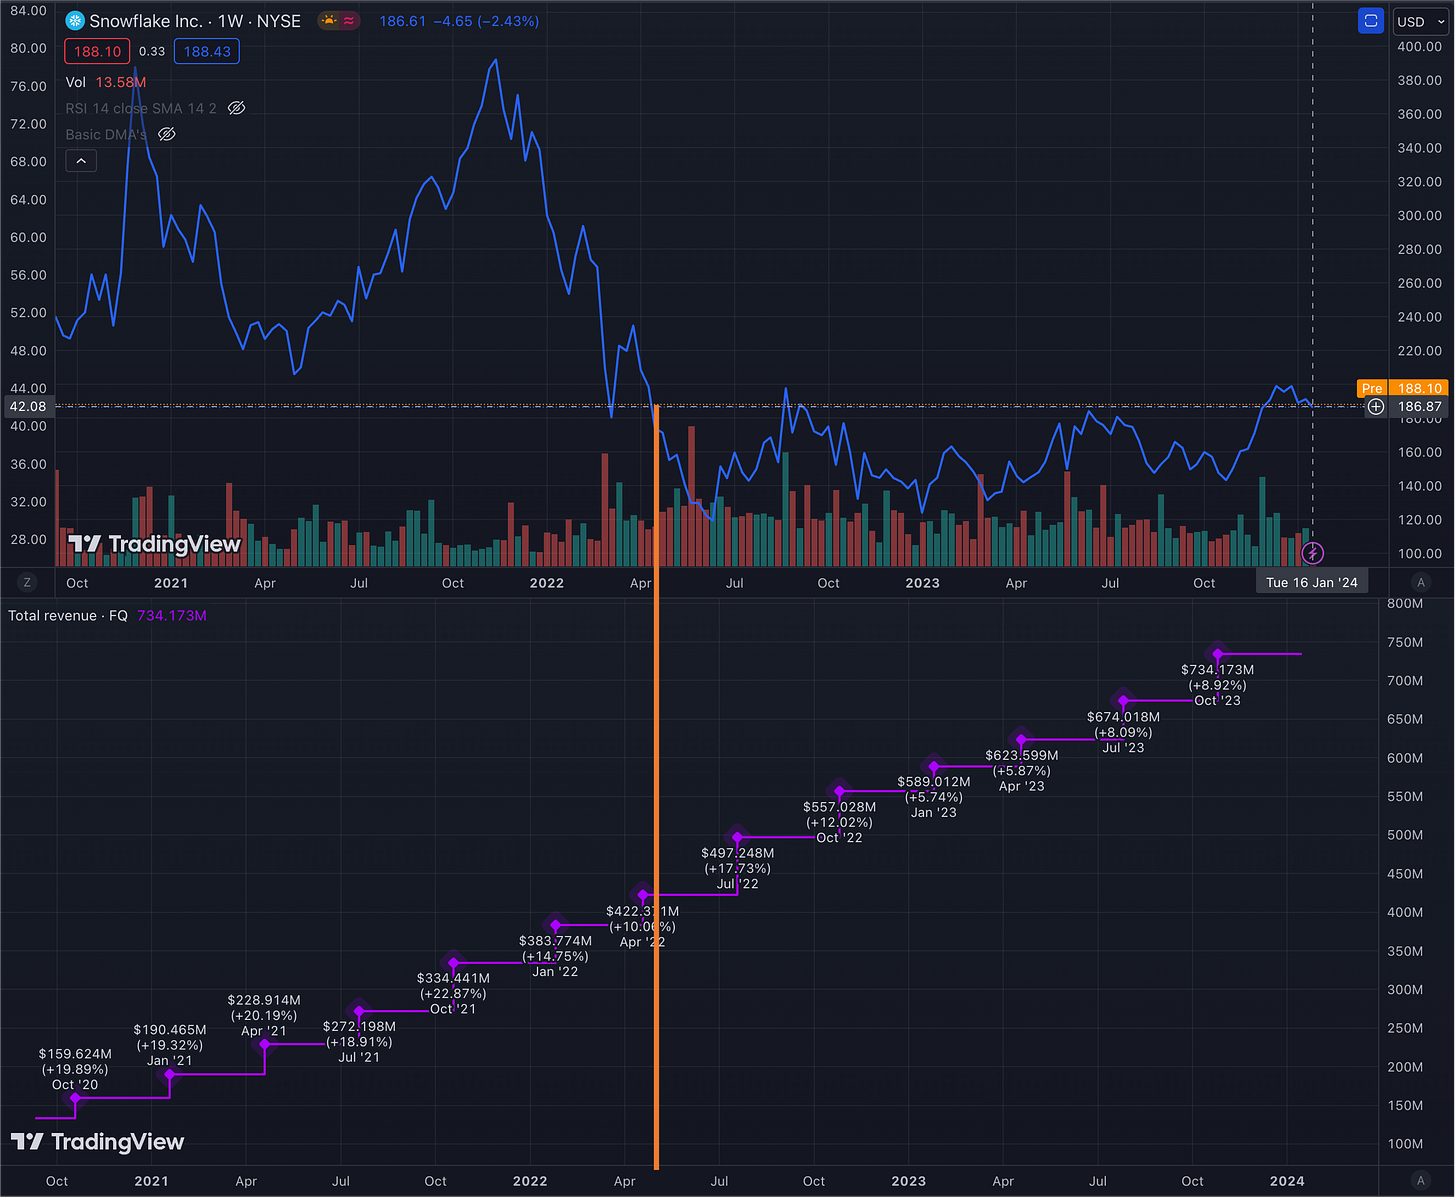1456x1197 pixels.
Task: Click the Basic DMA's legend label
Action: tap(106, 134)
